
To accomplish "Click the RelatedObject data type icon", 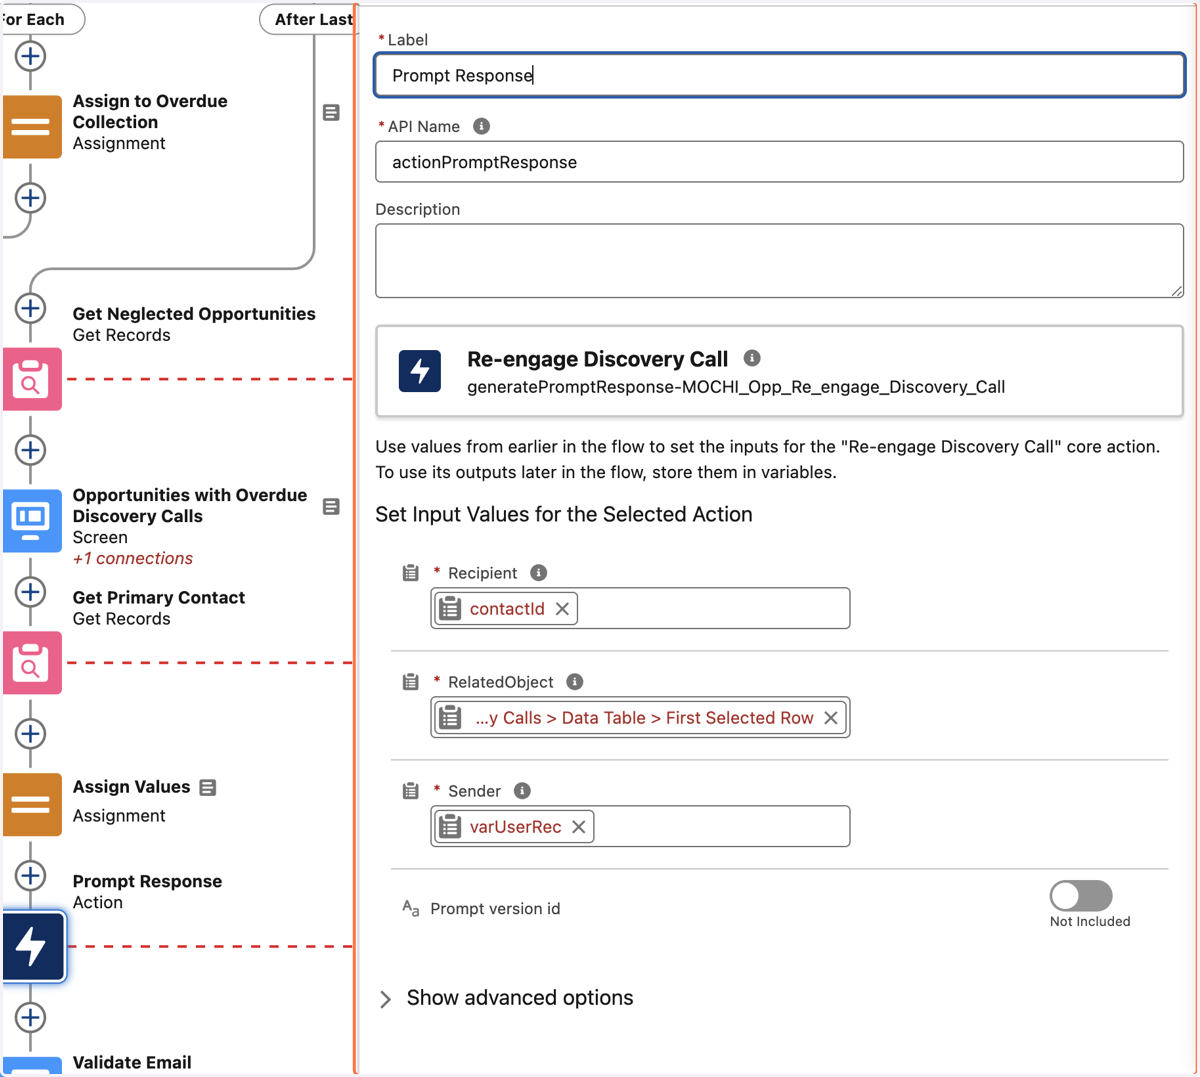I will (410, 682).
